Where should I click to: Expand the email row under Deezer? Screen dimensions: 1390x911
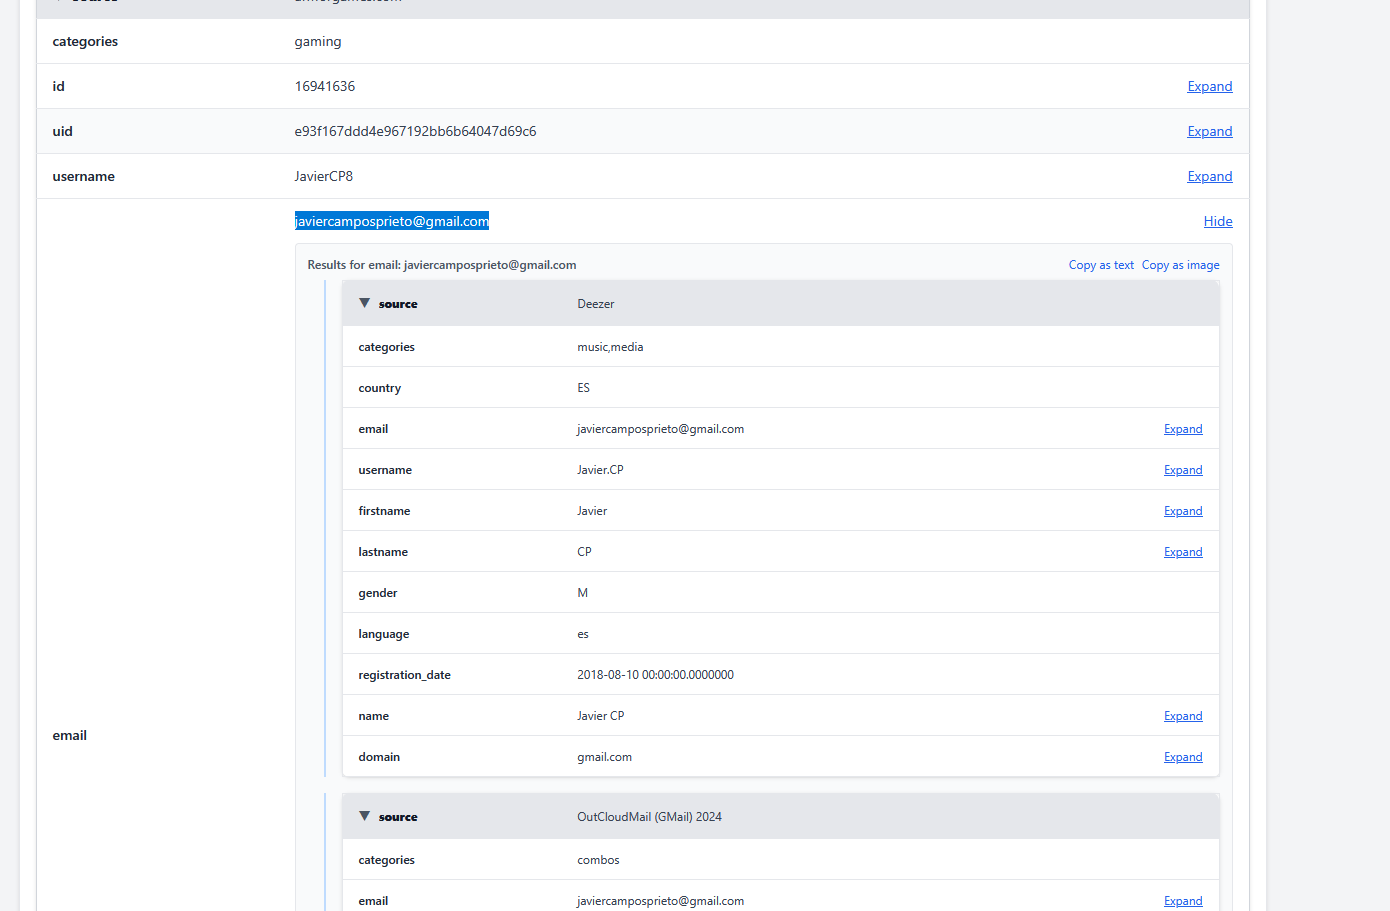click(1182, 429)
